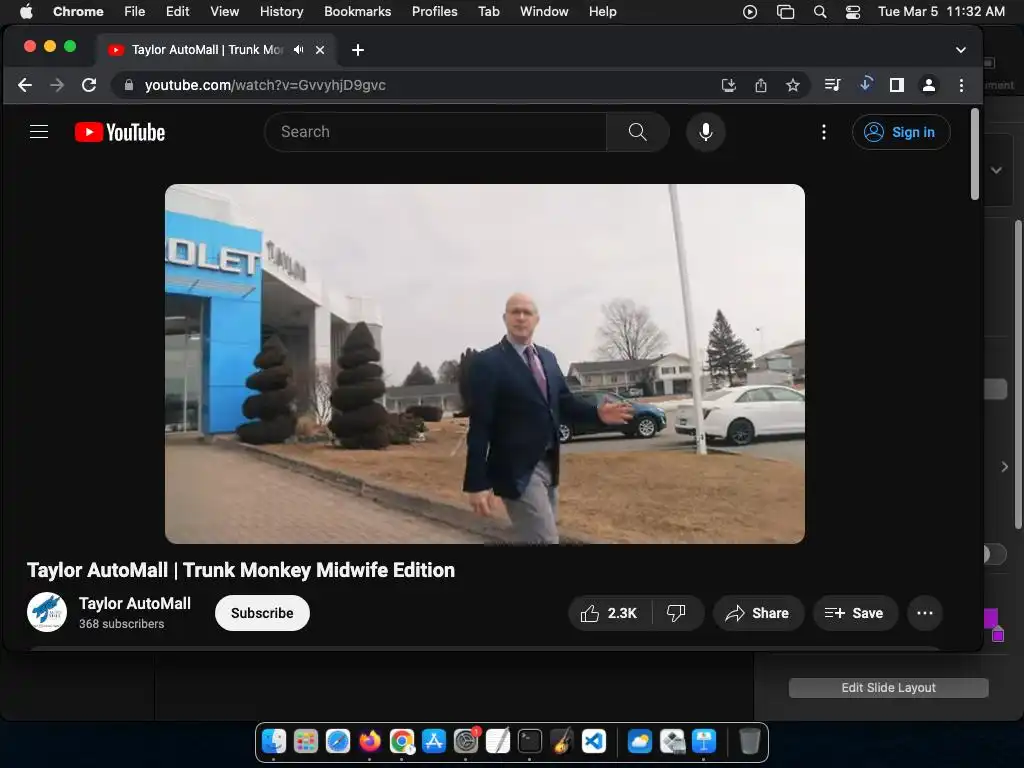The height and width of the screenshot is (768, 1024).
Task: Open the Chrome app menu
Action: point(78,12)
